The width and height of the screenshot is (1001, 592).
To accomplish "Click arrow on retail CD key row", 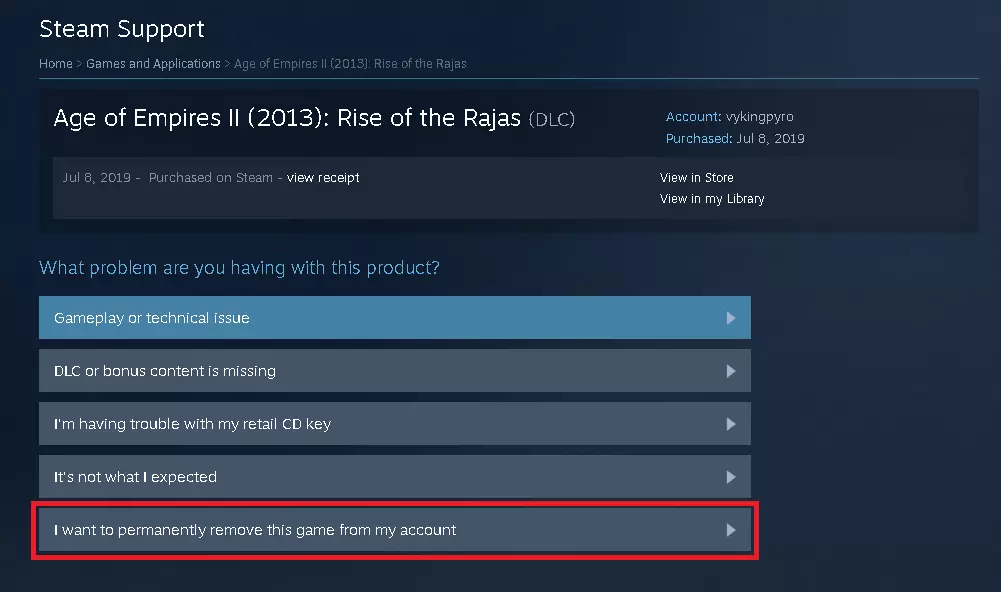I will coord(731,424).
